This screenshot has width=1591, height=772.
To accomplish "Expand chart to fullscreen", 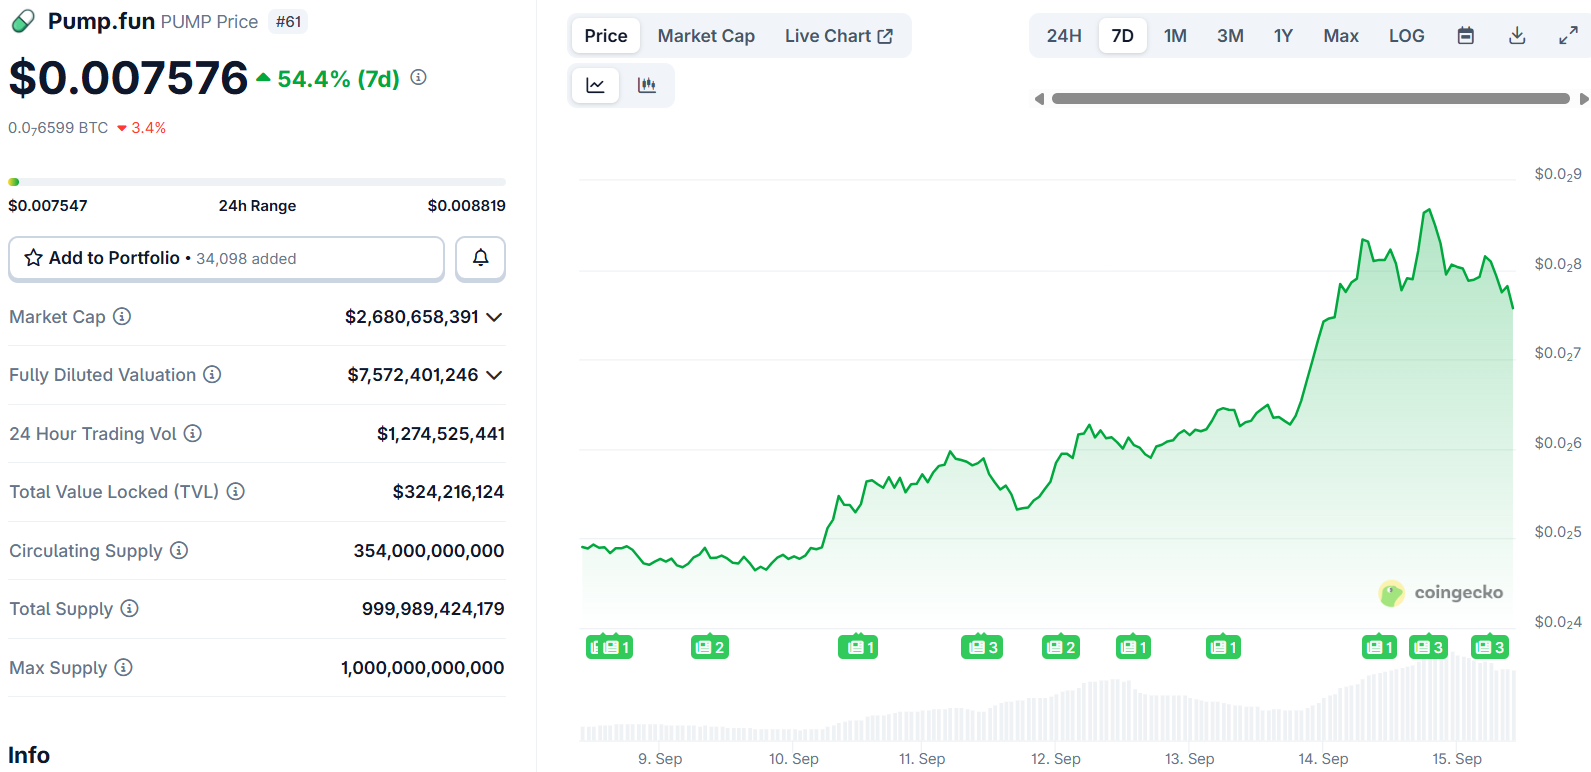I will (x=1569, y=36).
